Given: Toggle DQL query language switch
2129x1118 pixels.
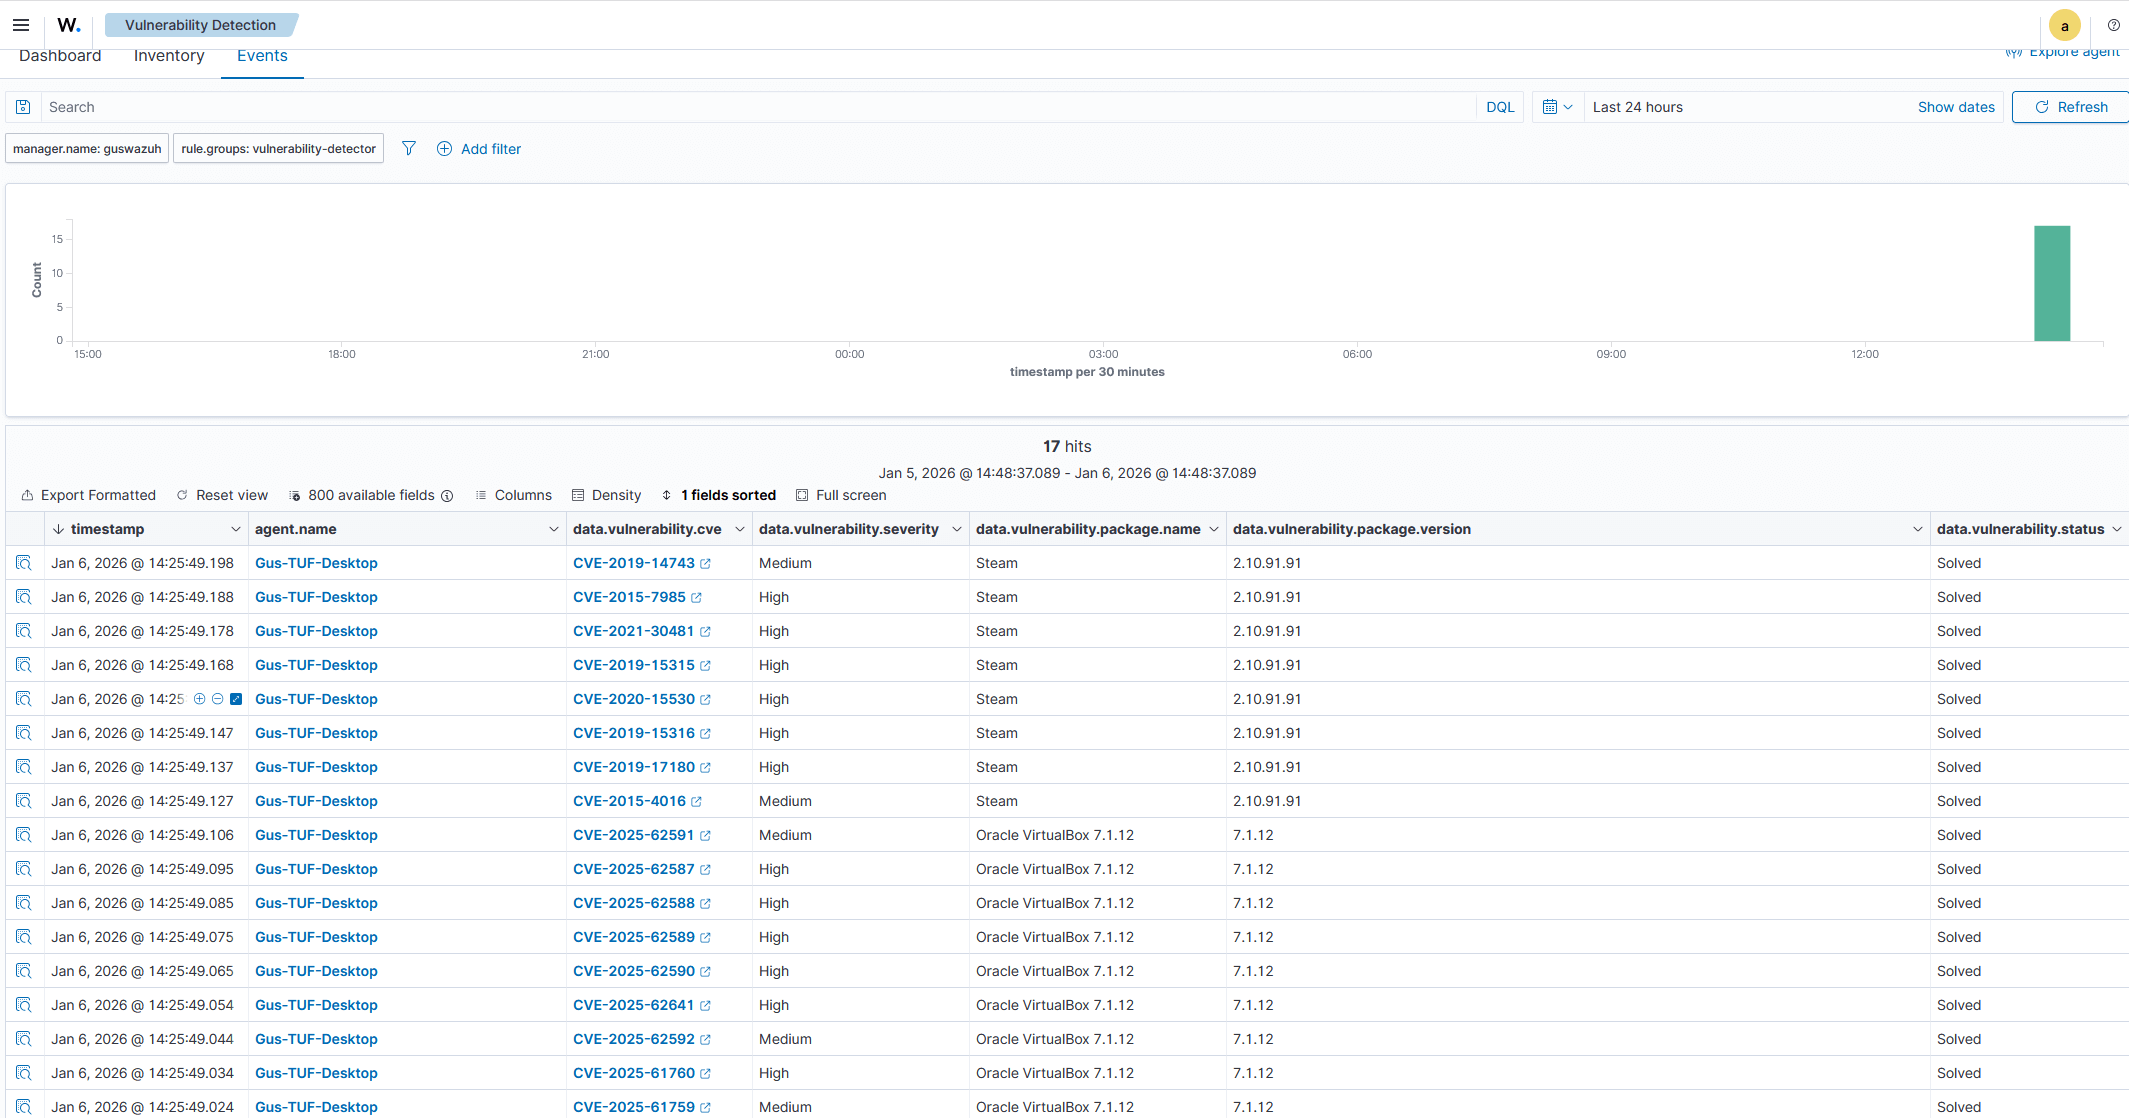Looking at the screenshot, I should coord(1499,107).
